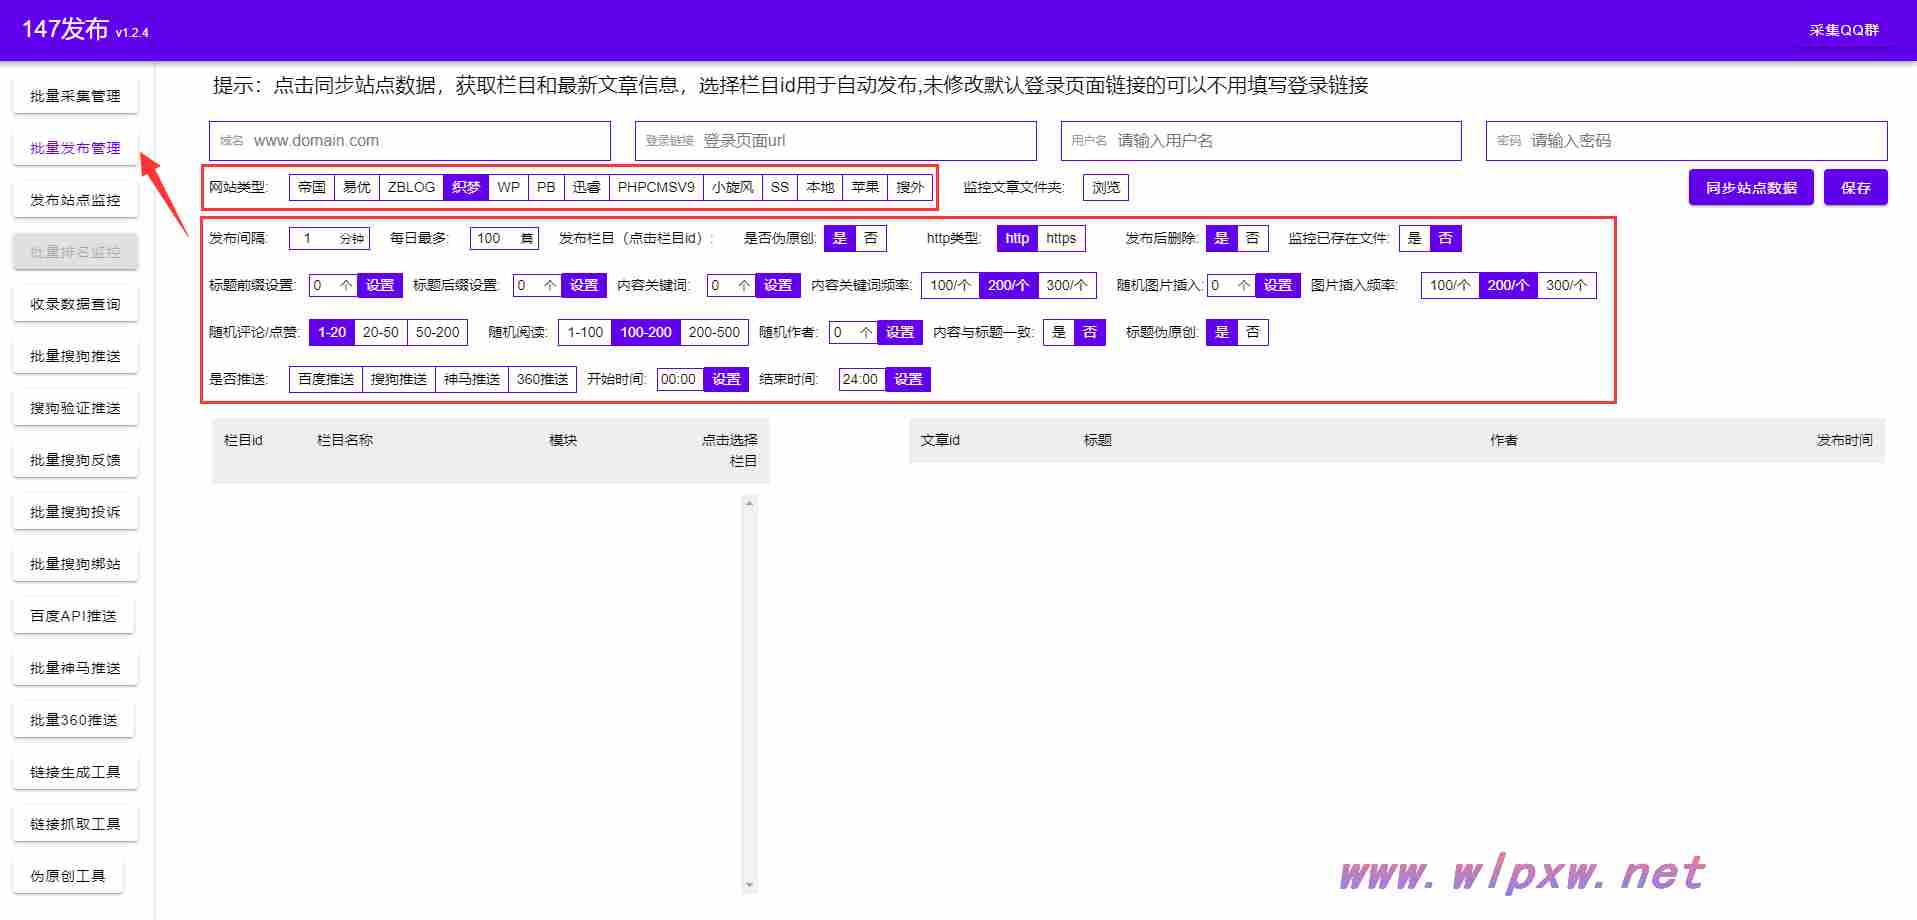The width and height of the screenshot is (1917, 920).
Task: Set 监控已存在文件 to 是
Action: pos(1414,238)
